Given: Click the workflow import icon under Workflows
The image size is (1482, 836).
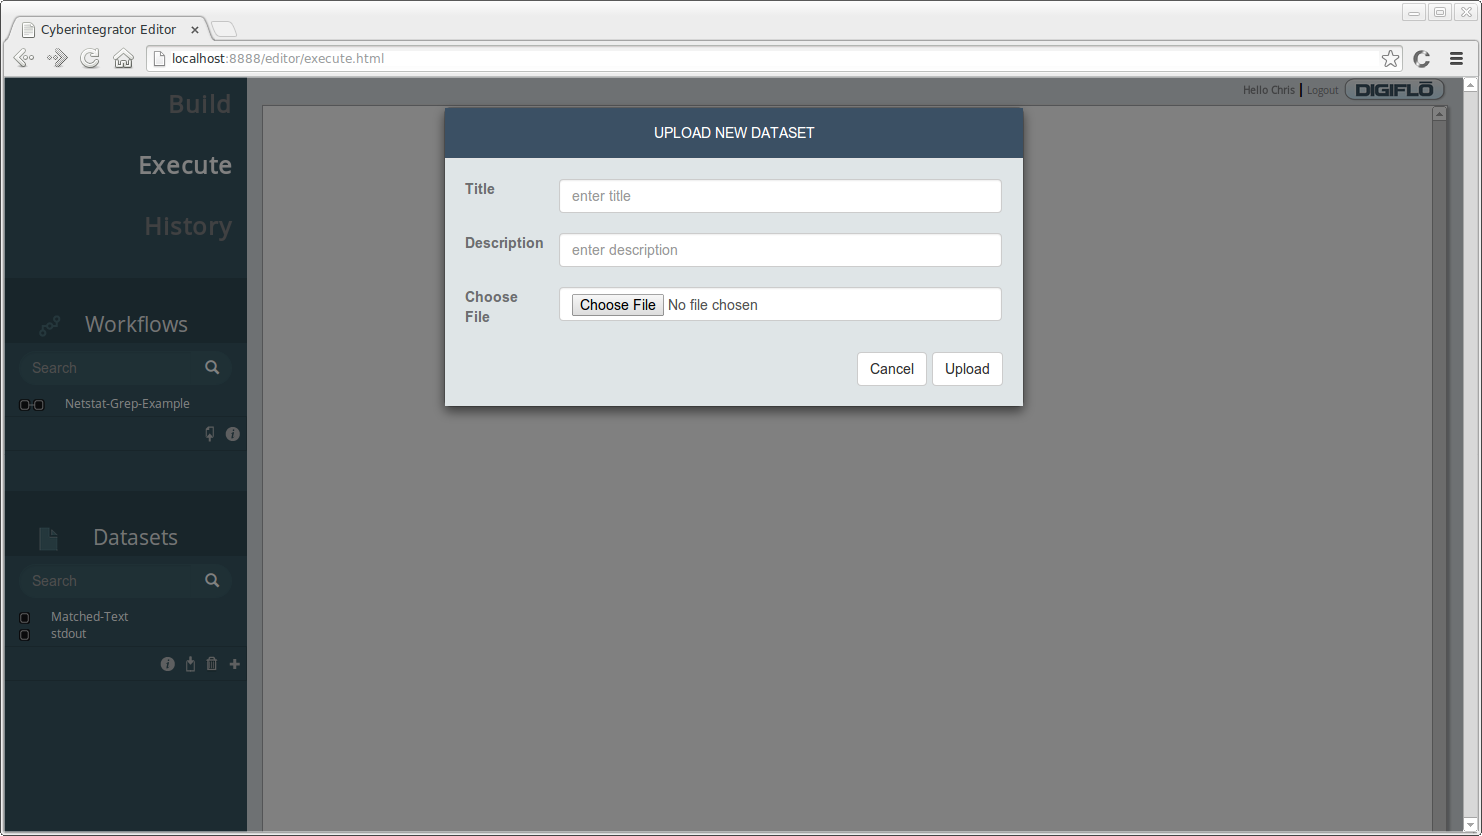Looking at the screenshot, I should coord(210,434).
